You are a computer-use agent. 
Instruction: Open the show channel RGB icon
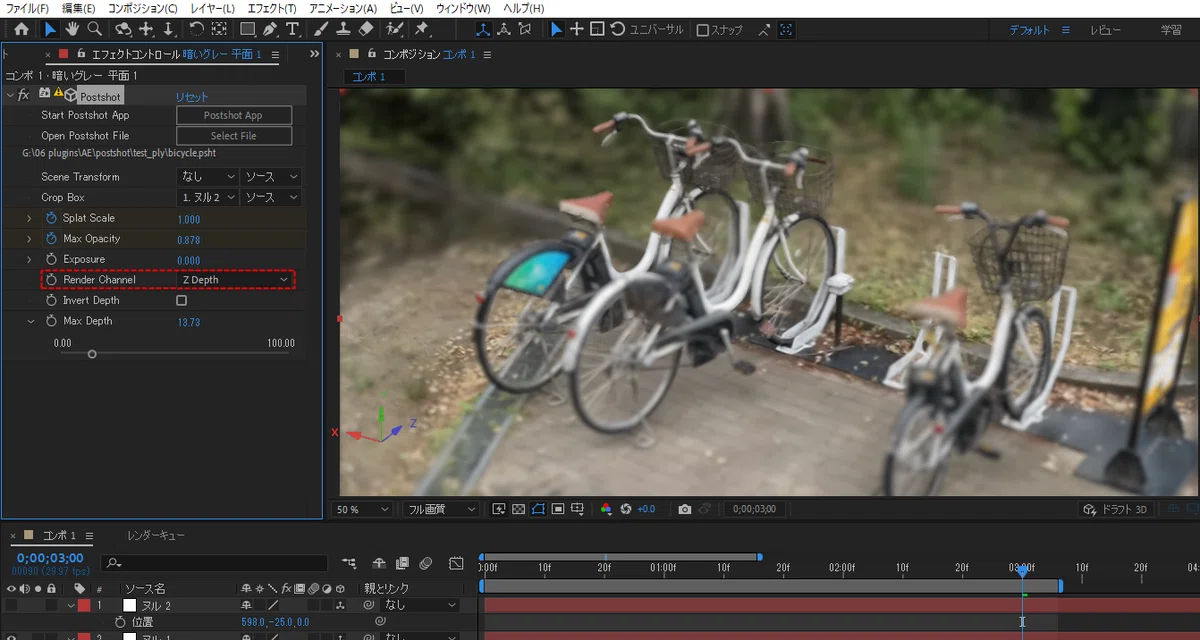pyautogui.click(x=606, y=509)
